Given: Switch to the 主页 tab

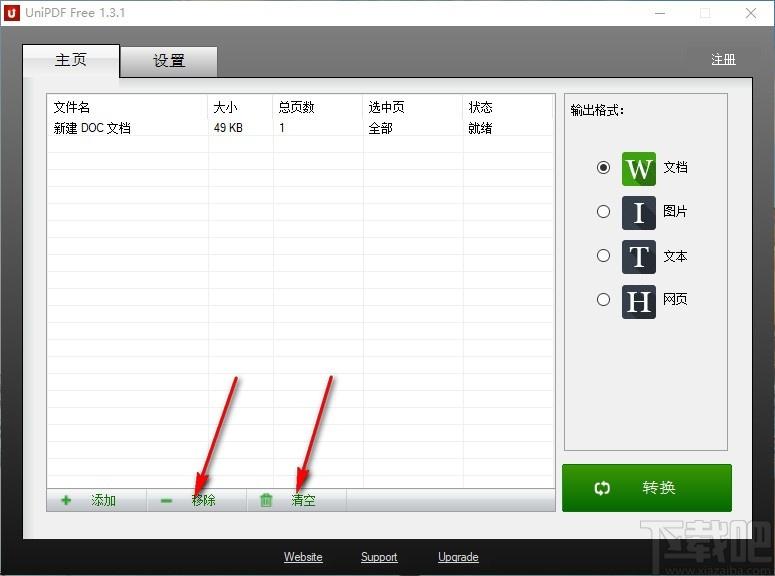Looking at the screenshot, I should tap(71, 60).
